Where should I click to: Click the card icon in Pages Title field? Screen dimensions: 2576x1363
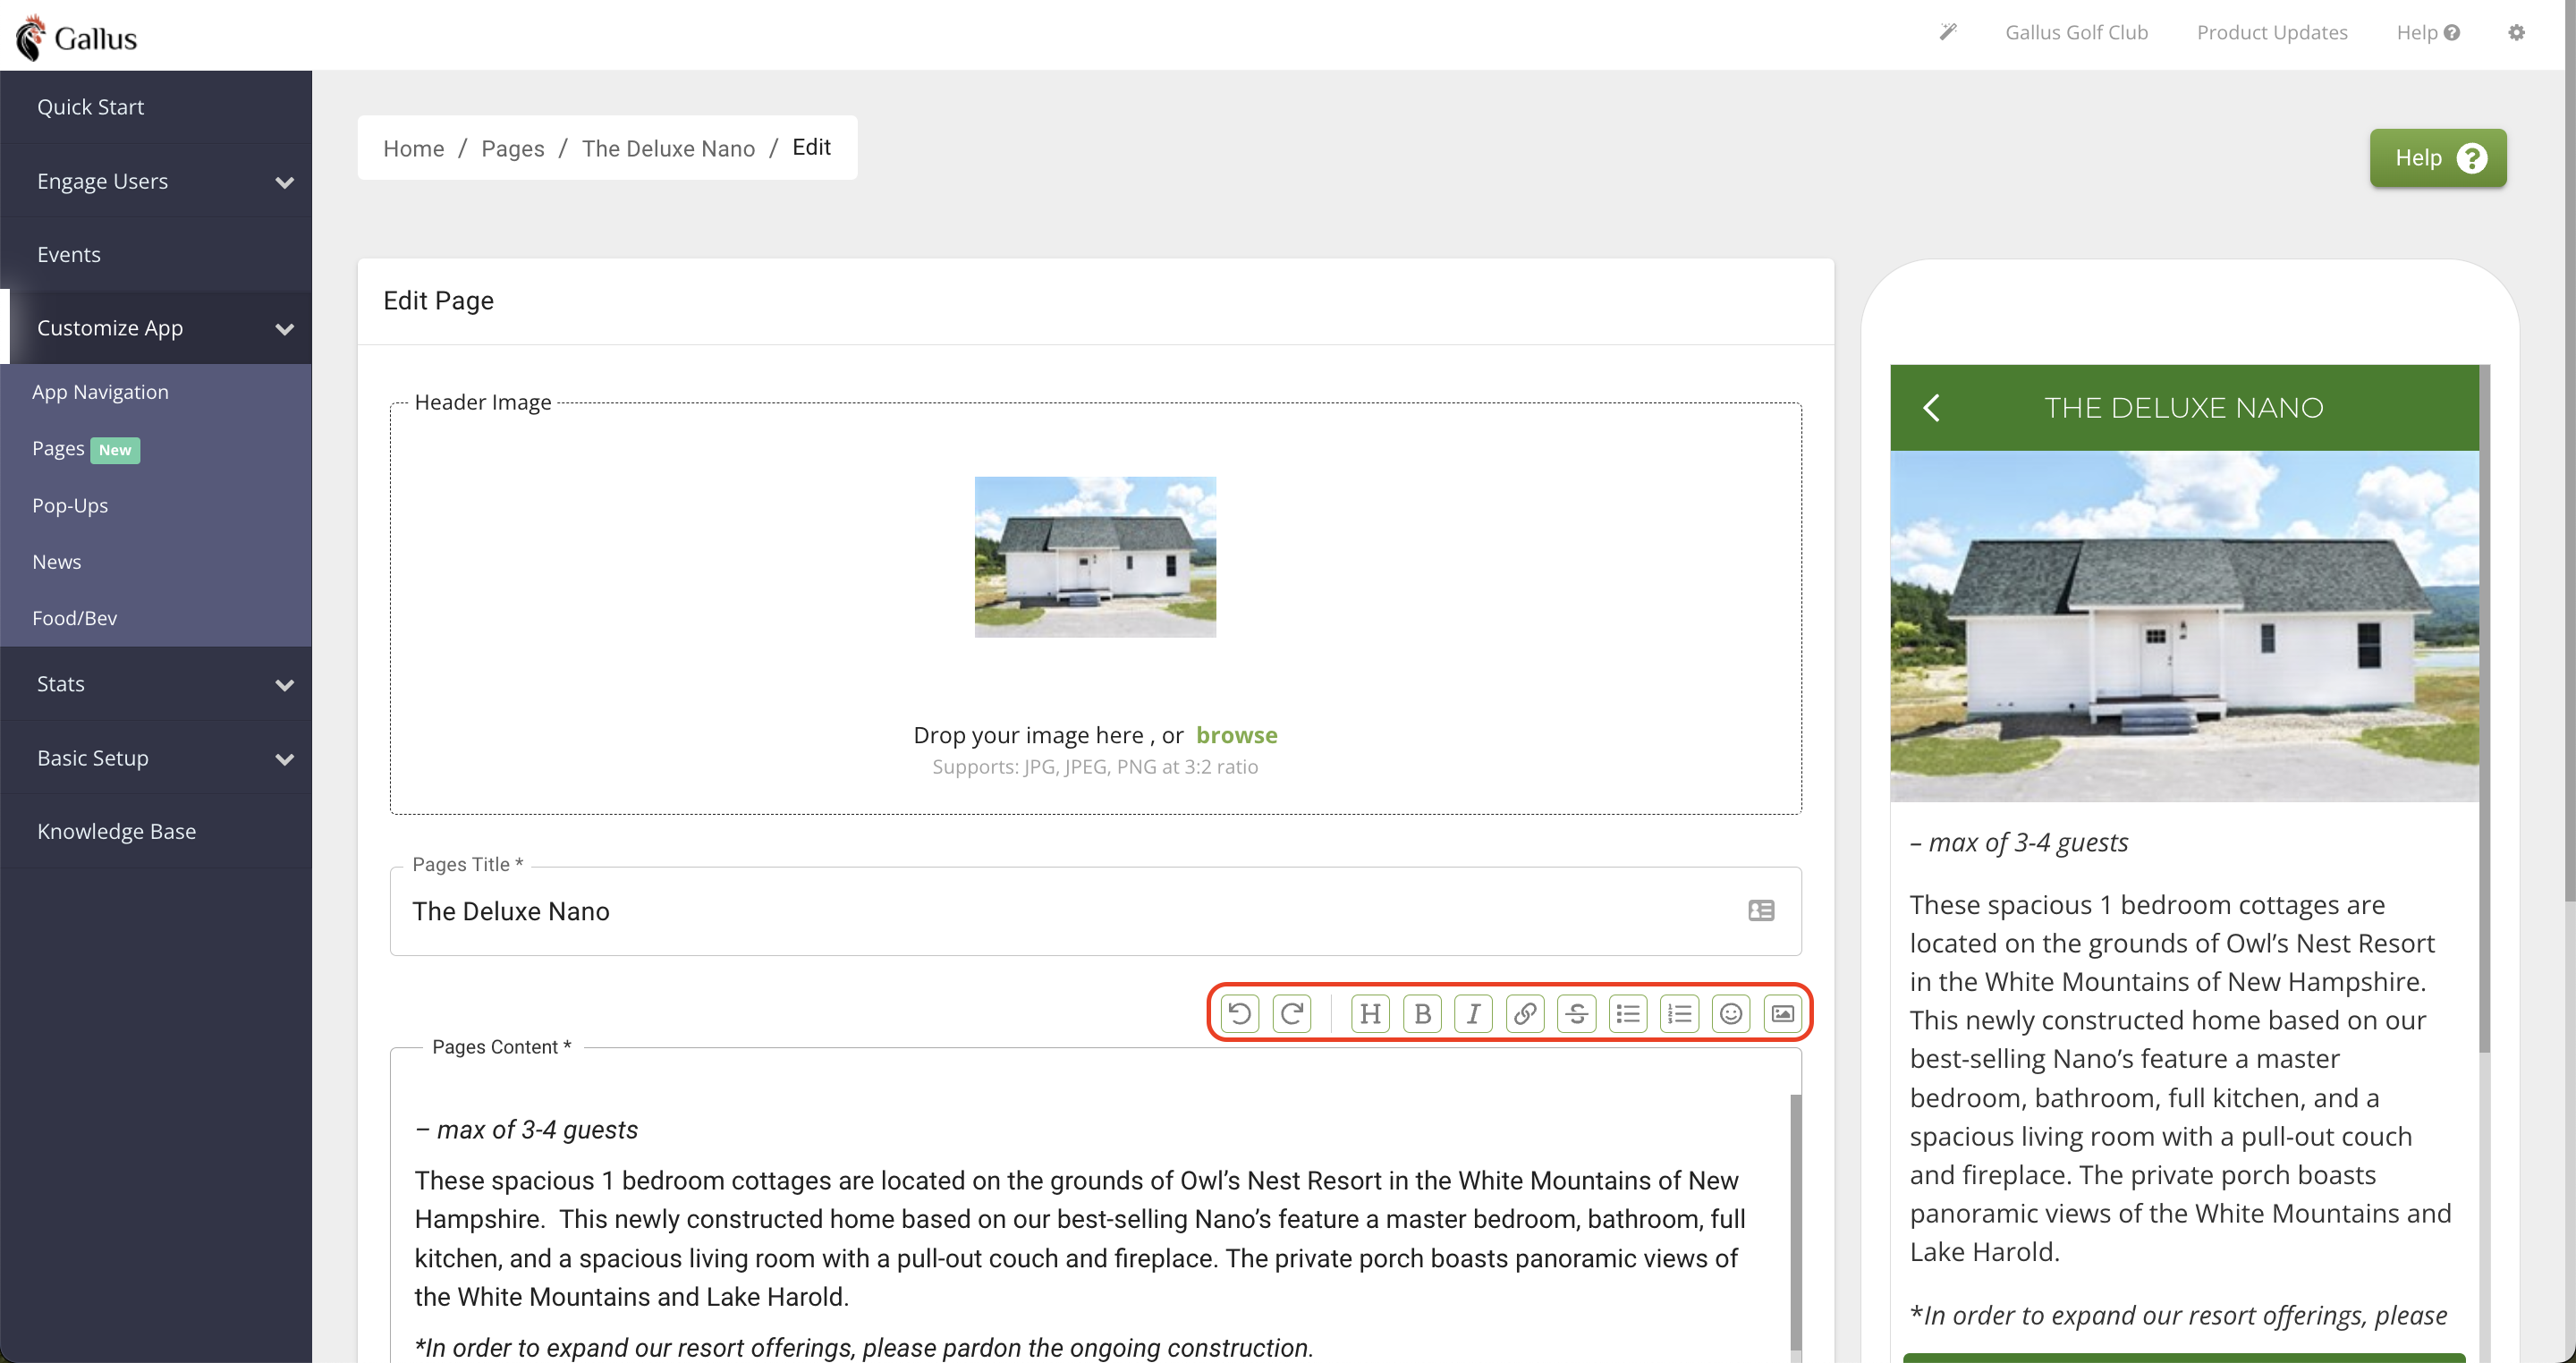pyautogui.click(x=1761, y=910)
